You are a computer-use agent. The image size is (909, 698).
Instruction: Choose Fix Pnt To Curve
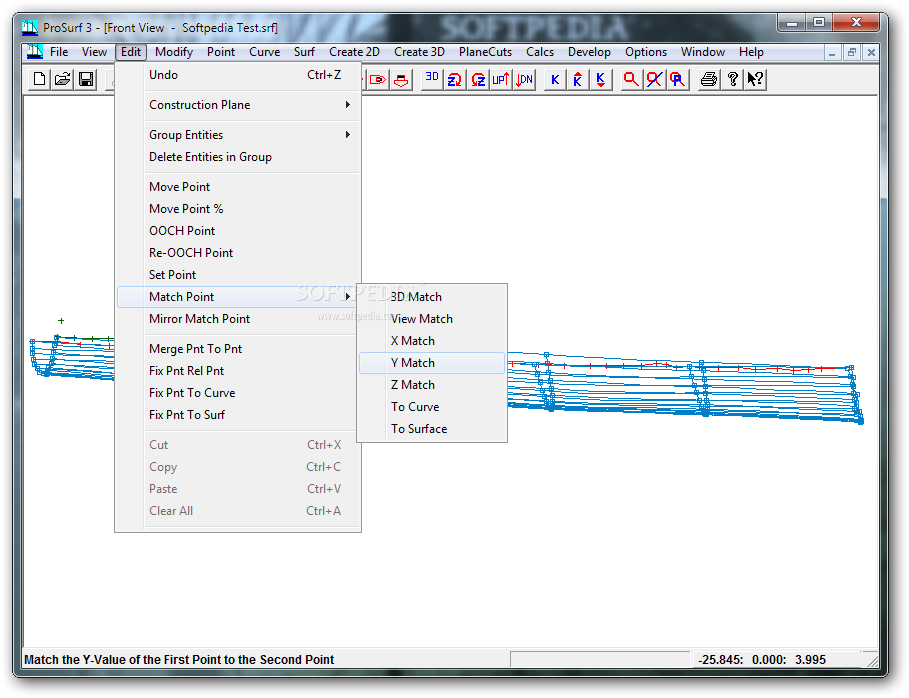[x=238, y=393]
